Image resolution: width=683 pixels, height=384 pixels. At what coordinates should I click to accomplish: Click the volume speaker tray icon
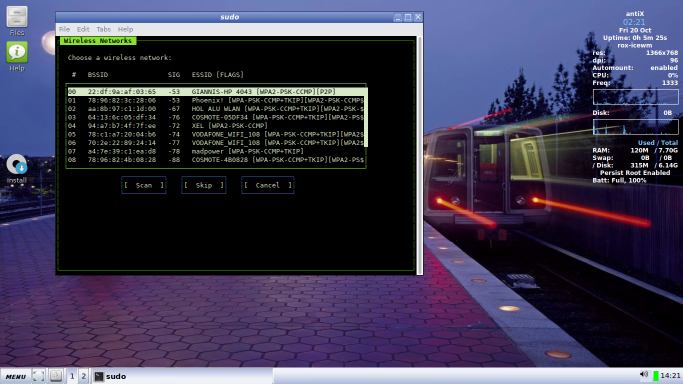click(x=644, y=375)
